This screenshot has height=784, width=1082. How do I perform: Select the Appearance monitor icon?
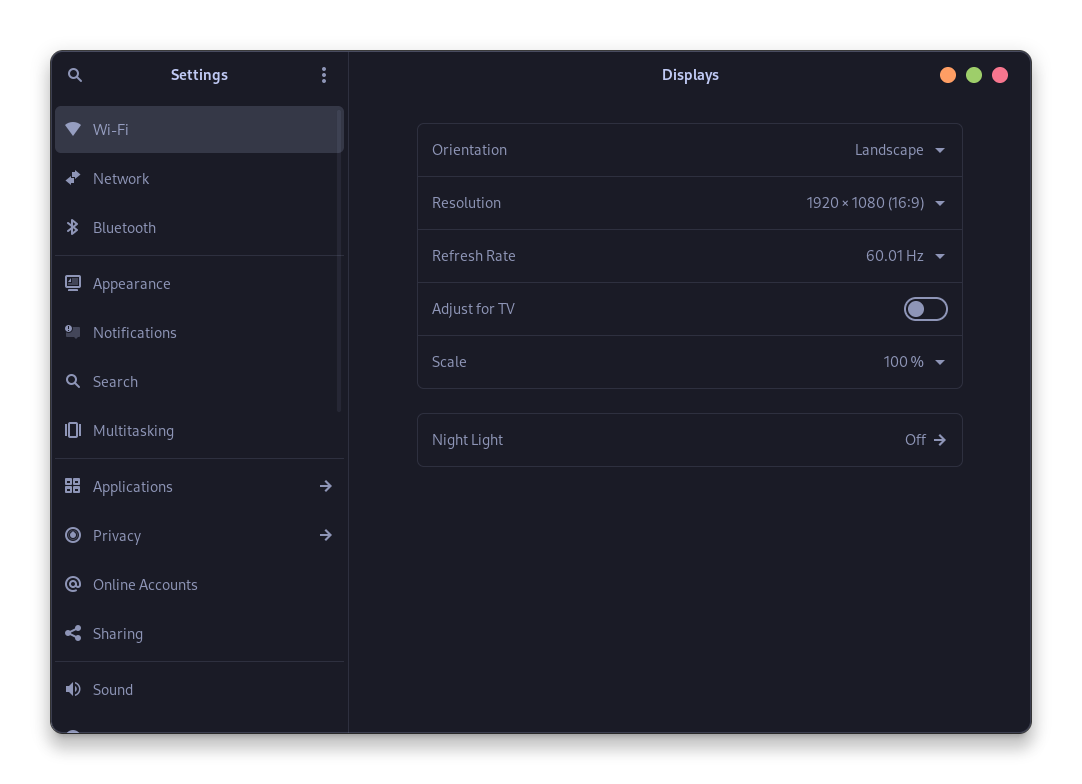point(73,283)
